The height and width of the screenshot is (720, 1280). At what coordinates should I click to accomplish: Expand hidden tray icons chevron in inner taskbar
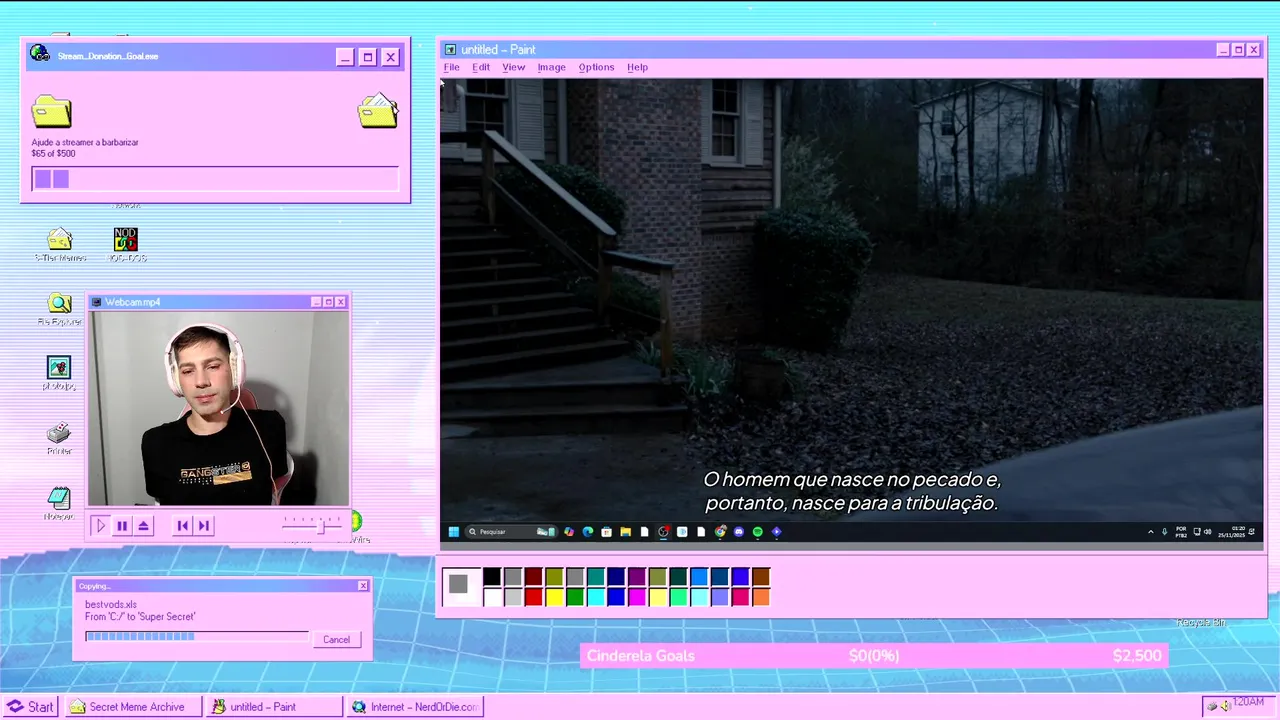pos(1151,532)
